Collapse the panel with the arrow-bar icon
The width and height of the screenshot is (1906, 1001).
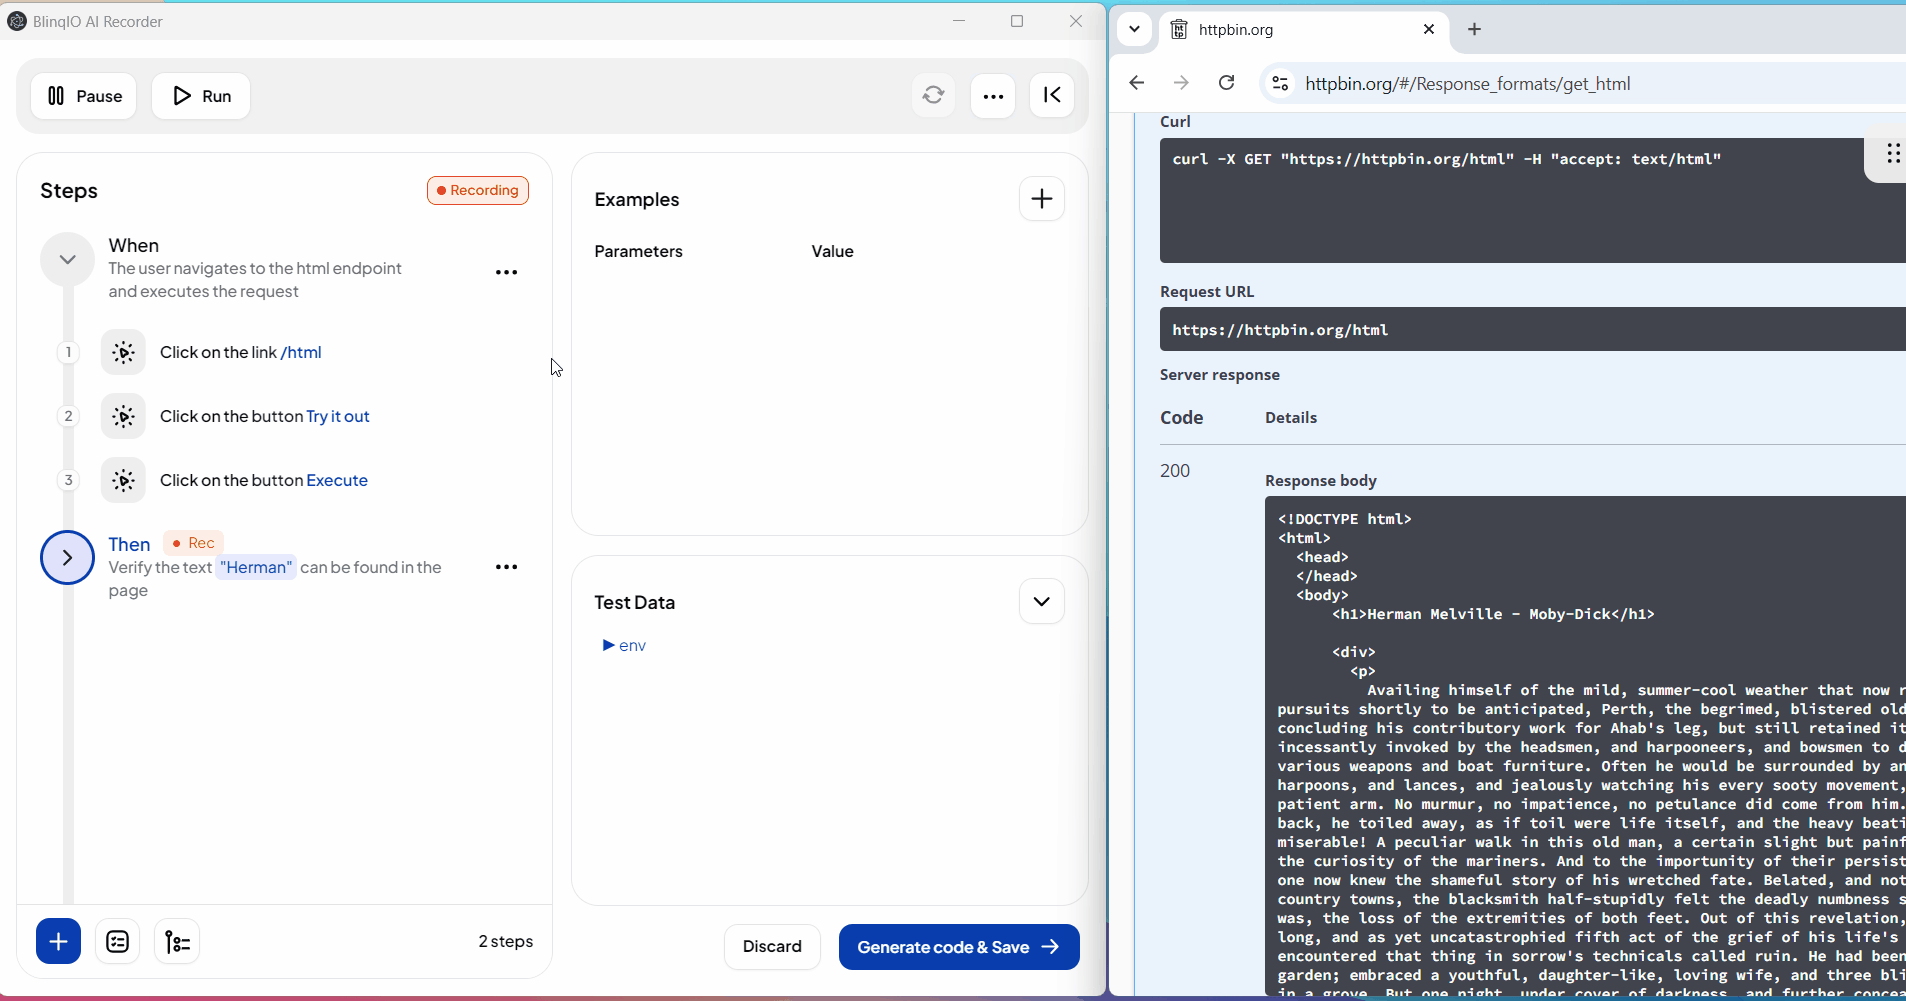tap(1052, 95)
